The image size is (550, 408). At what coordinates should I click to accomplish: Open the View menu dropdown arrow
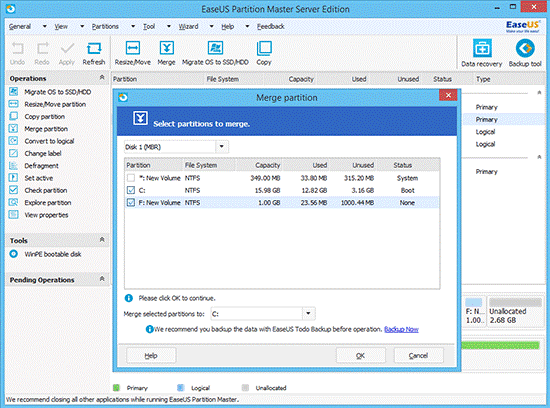[x=82, y=26]
